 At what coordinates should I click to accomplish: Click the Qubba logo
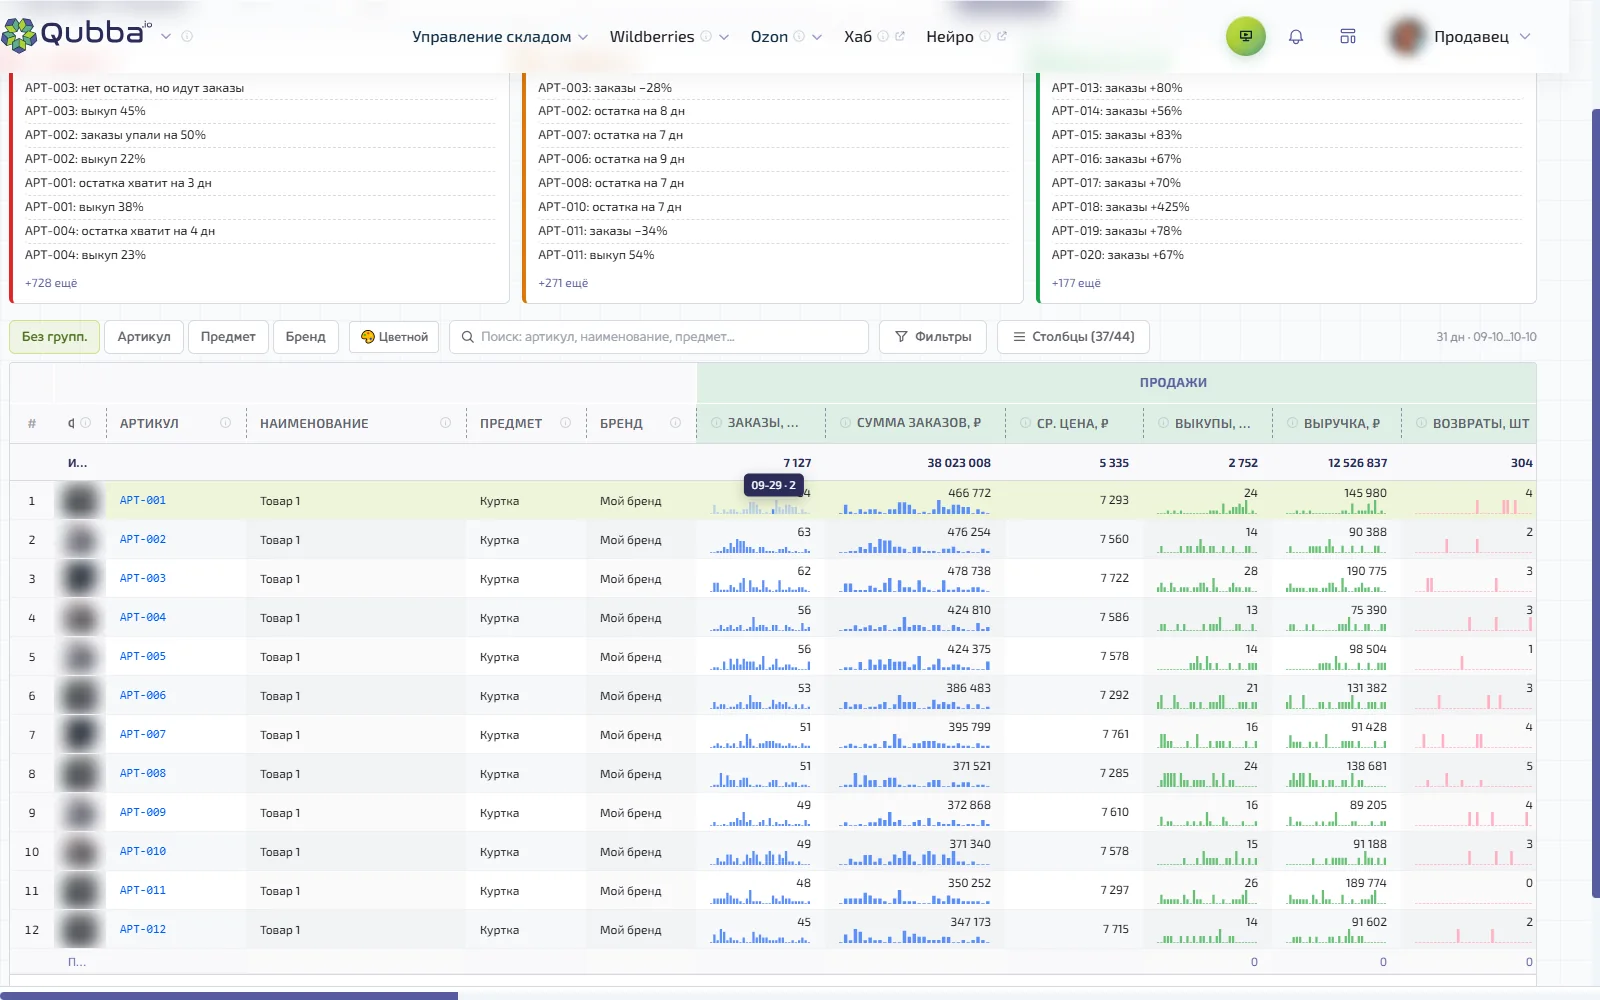[x=76, y=34]
